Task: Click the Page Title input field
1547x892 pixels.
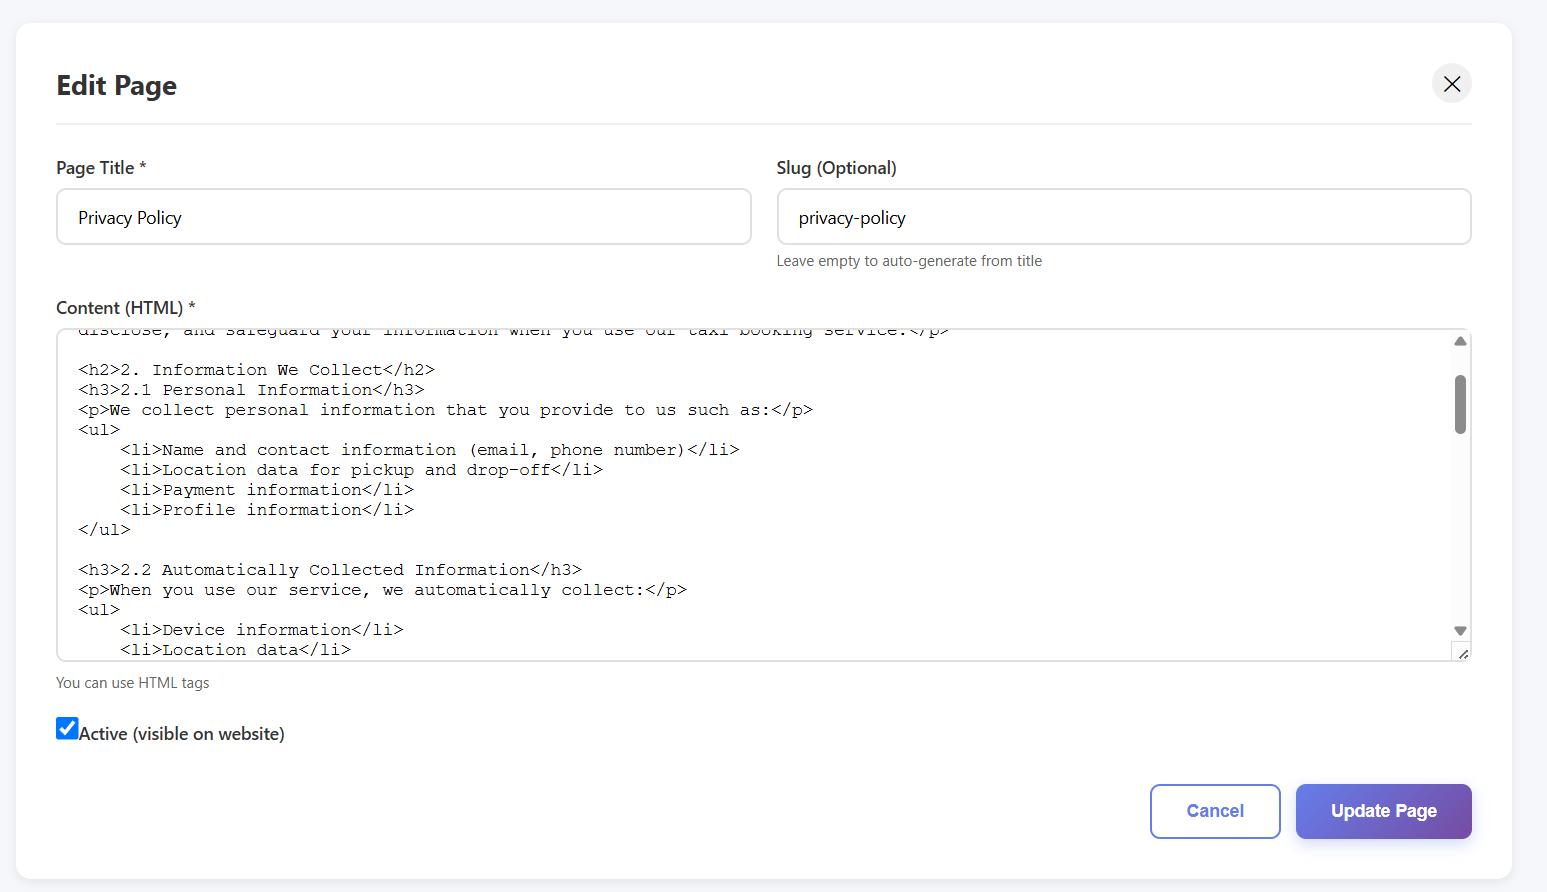Action: 403,217
